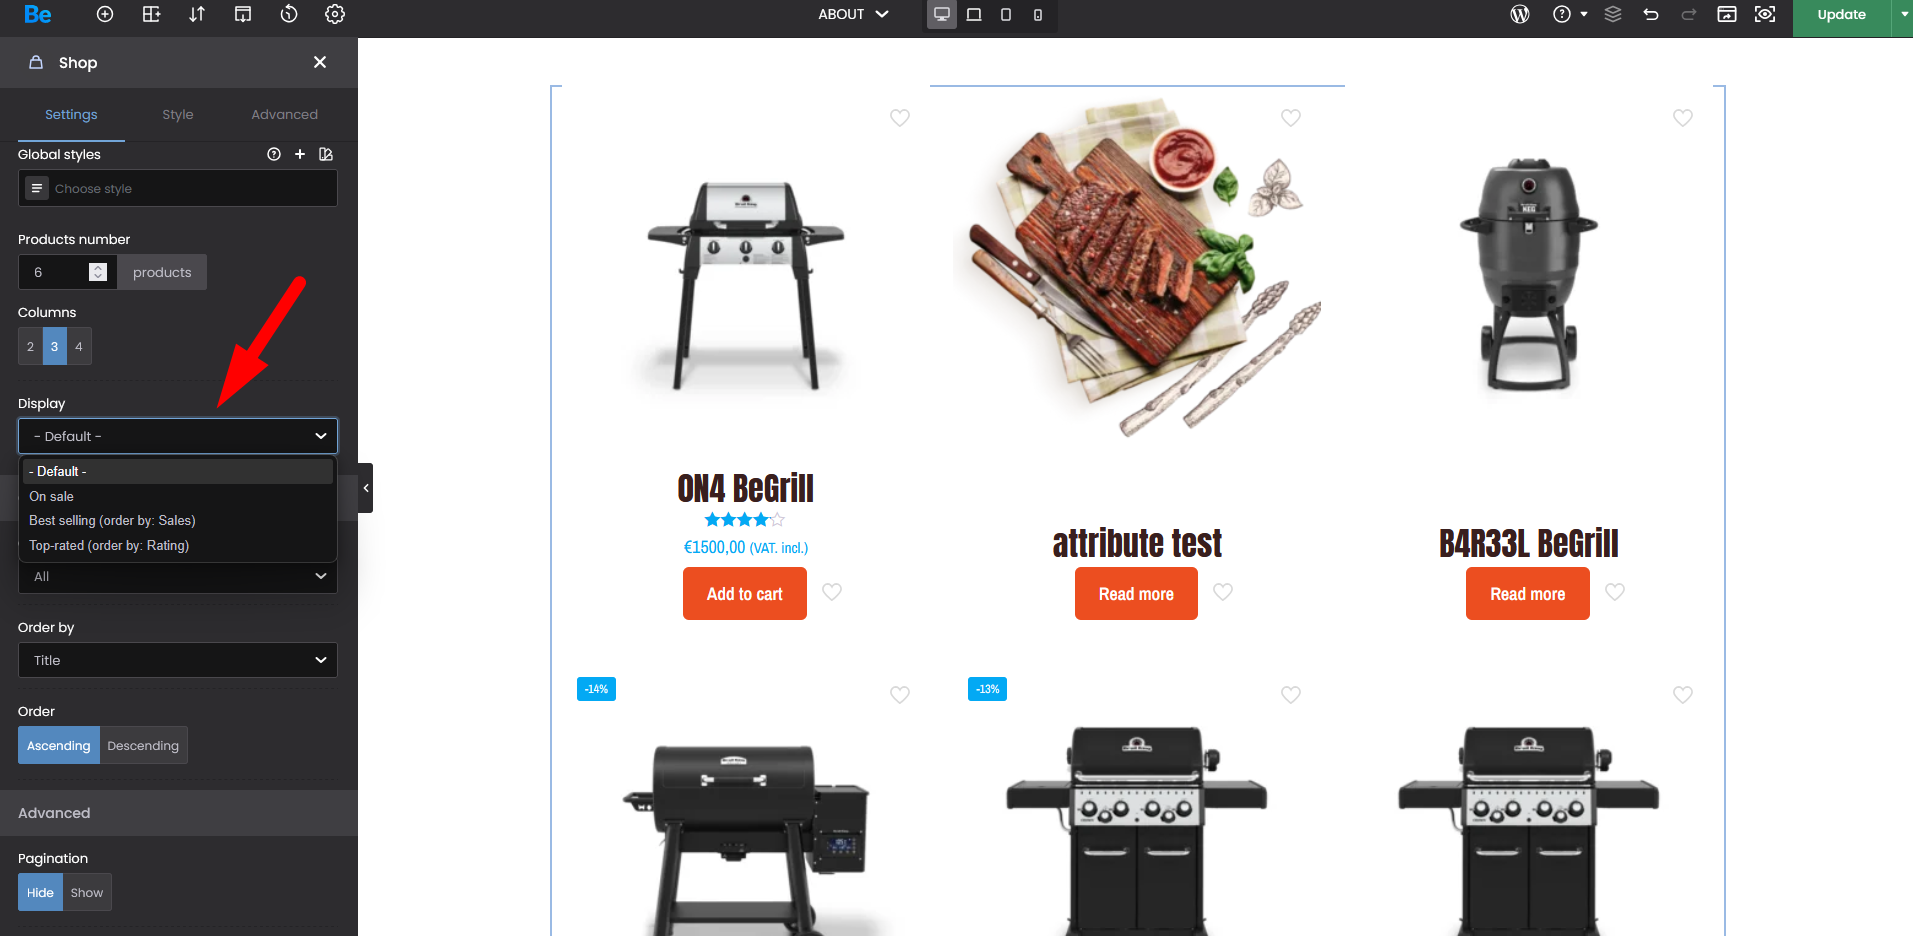Add ON4 BeGrill to cart
Screen dimensions: 1913x936
point(745,594)
